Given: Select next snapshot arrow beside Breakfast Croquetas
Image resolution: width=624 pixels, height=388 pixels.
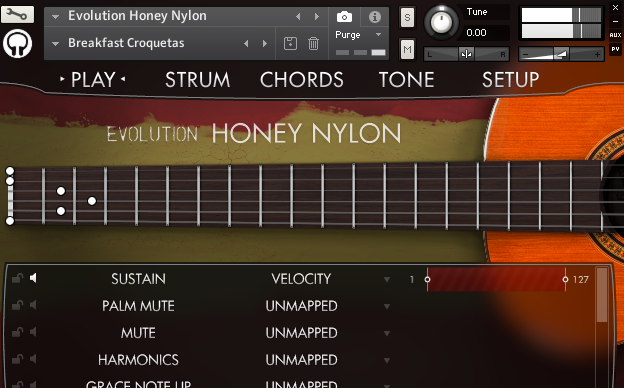Looking at the screenshot, I should click(x=265, y=43).
